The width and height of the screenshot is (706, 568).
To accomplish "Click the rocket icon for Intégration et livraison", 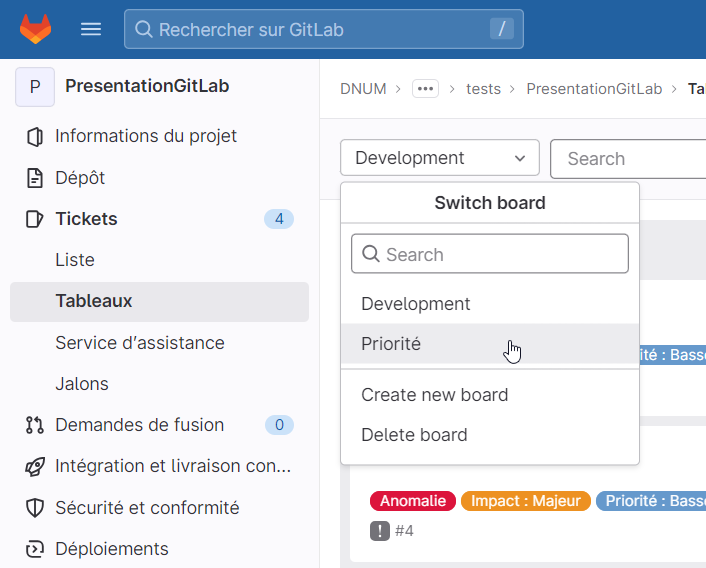I will pos(35,466).
